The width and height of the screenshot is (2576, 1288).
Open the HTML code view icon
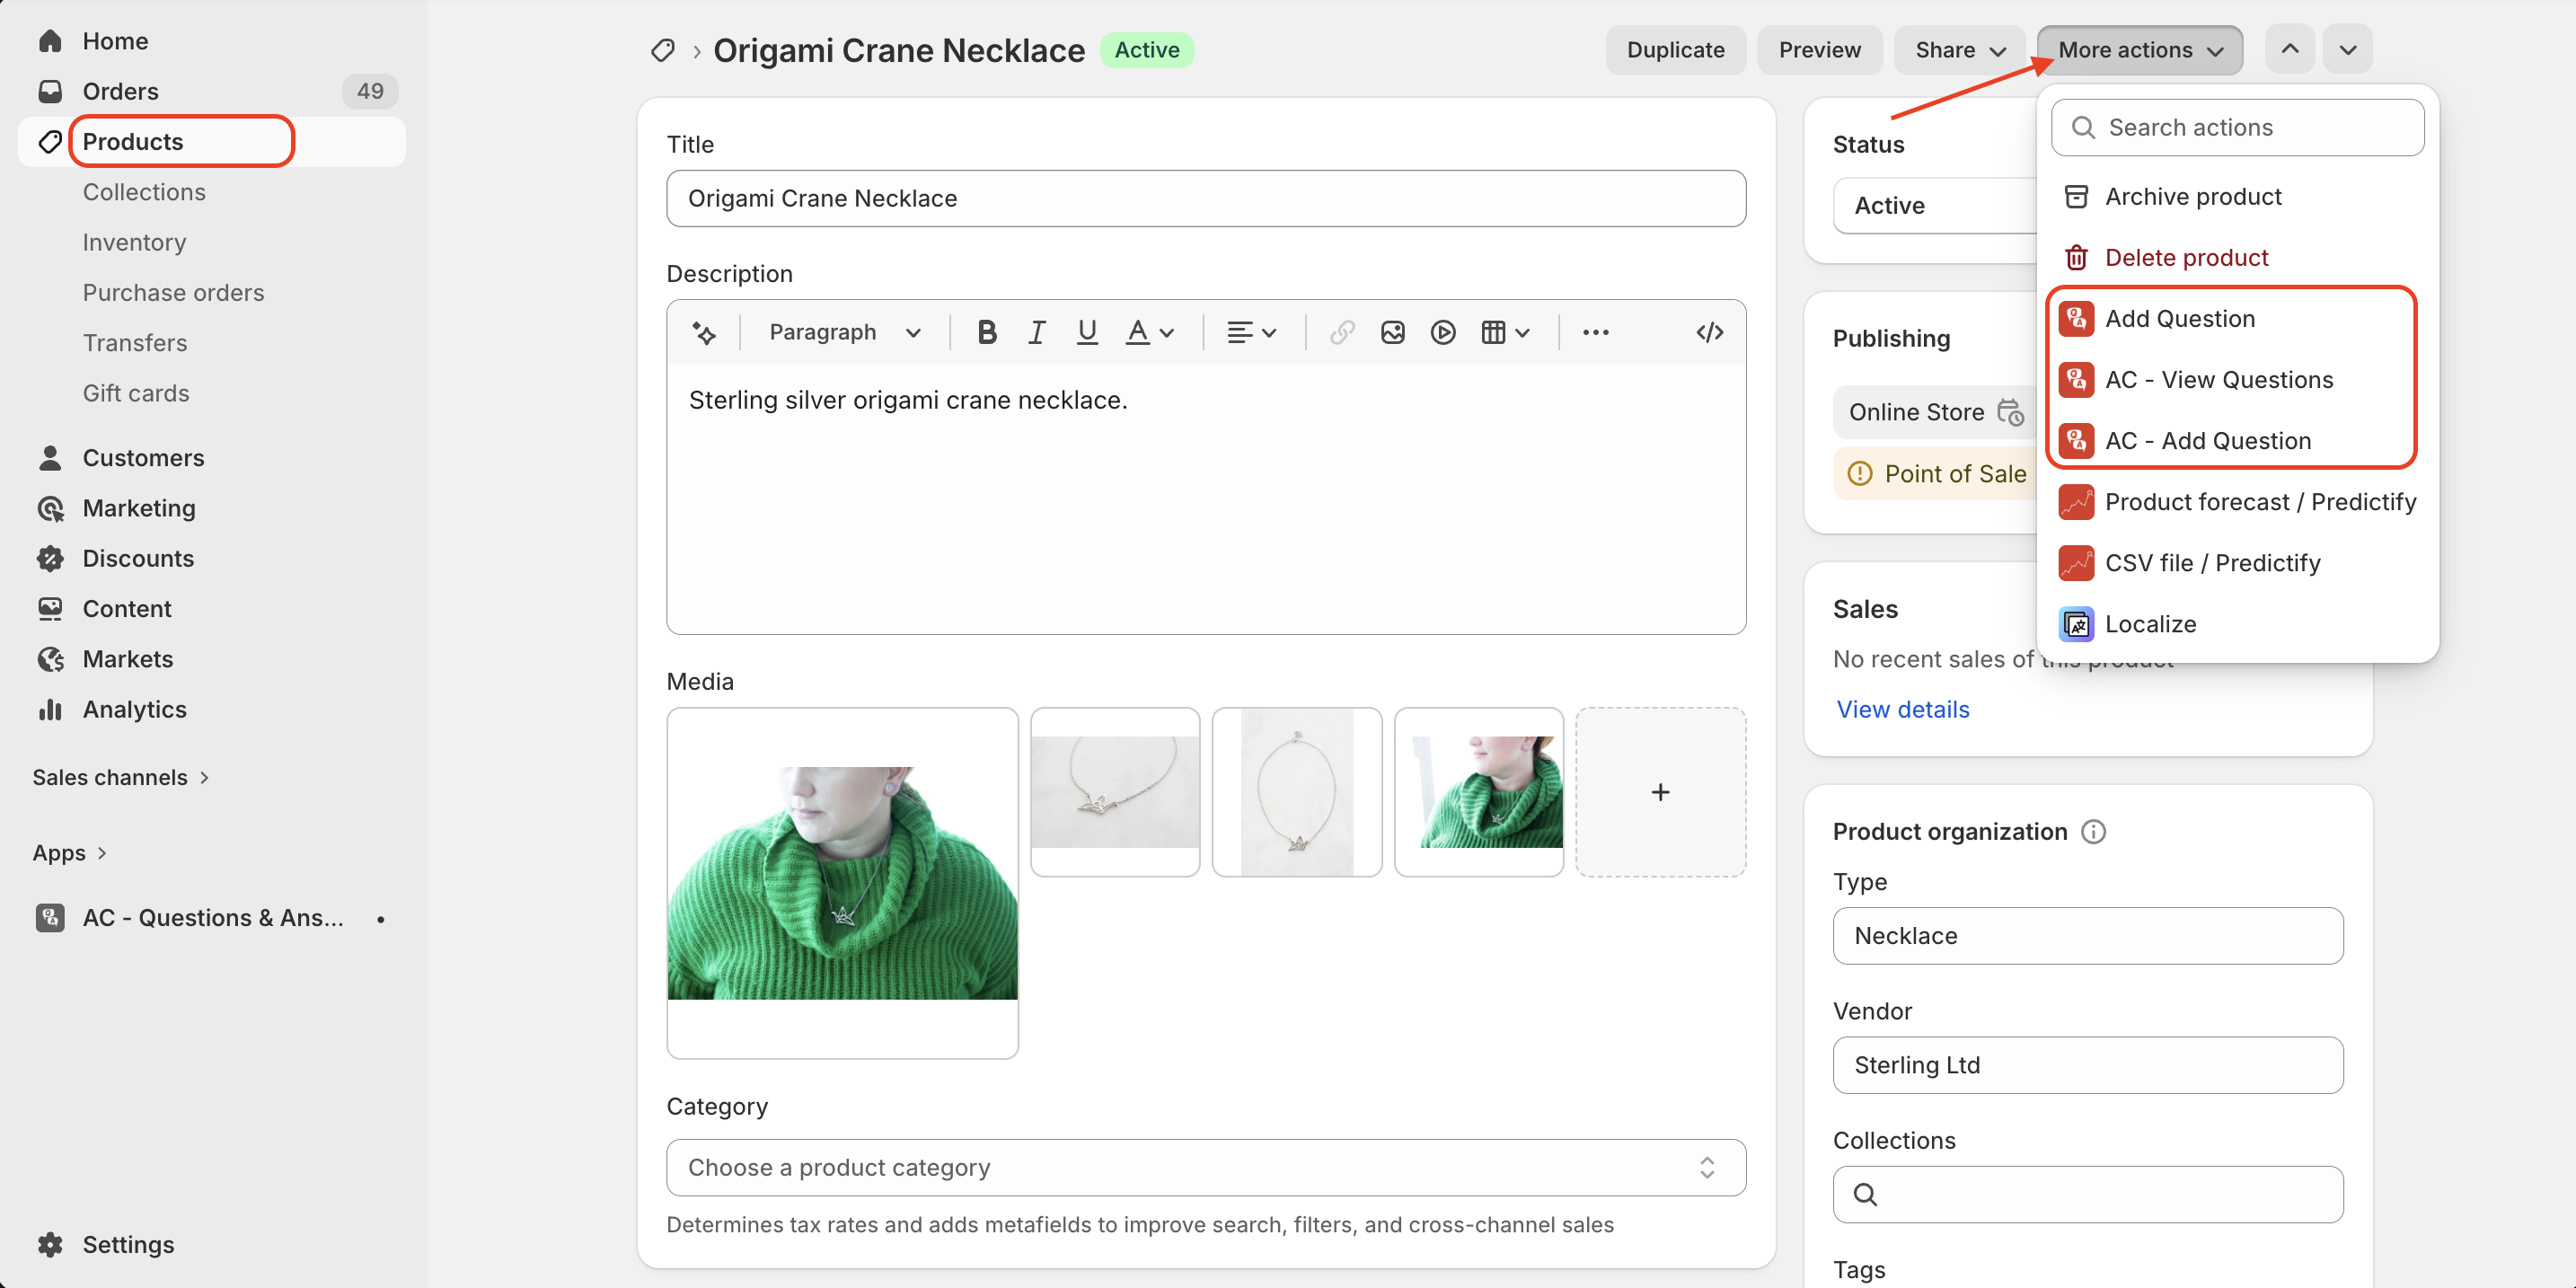pyautogui.click(x=1709, y=332)
